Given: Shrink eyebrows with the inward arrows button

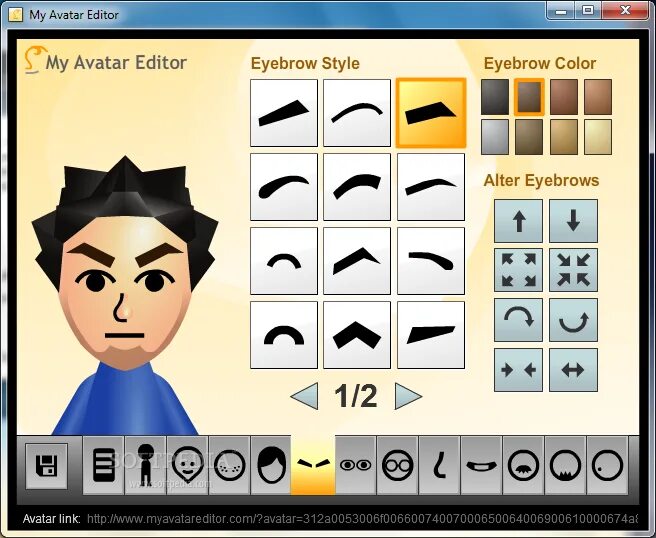Looking at the screenshot, I should (573, 270).
